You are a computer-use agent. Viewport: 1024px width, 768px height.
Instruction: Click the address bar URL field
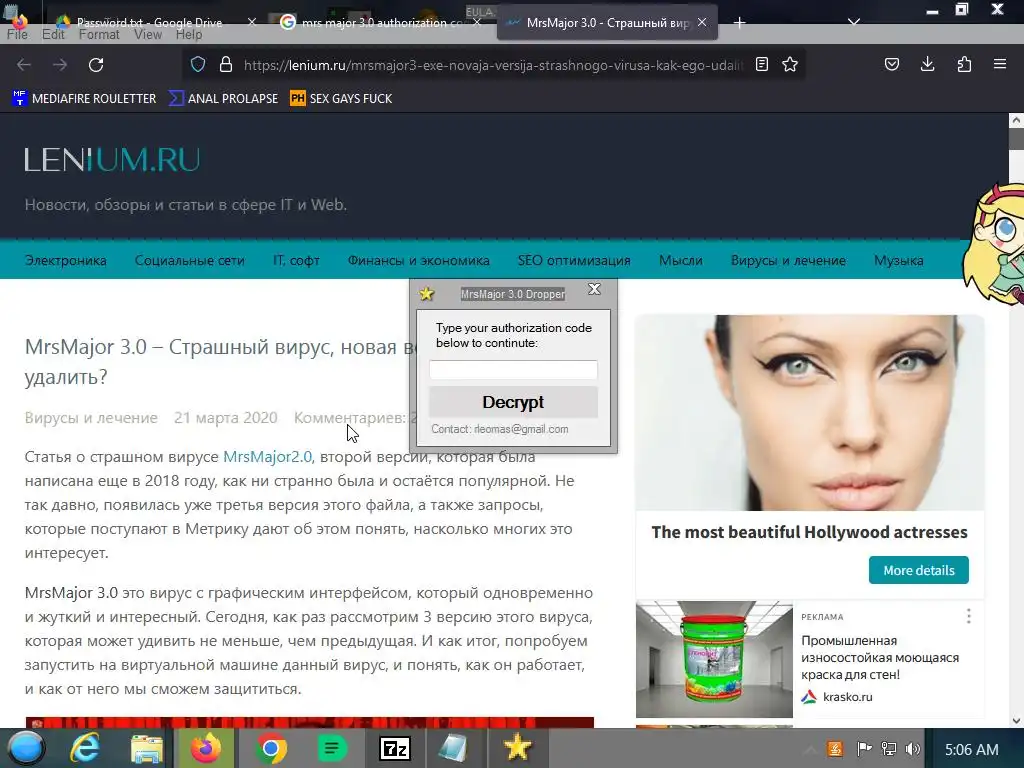click(x=493, y=65)
